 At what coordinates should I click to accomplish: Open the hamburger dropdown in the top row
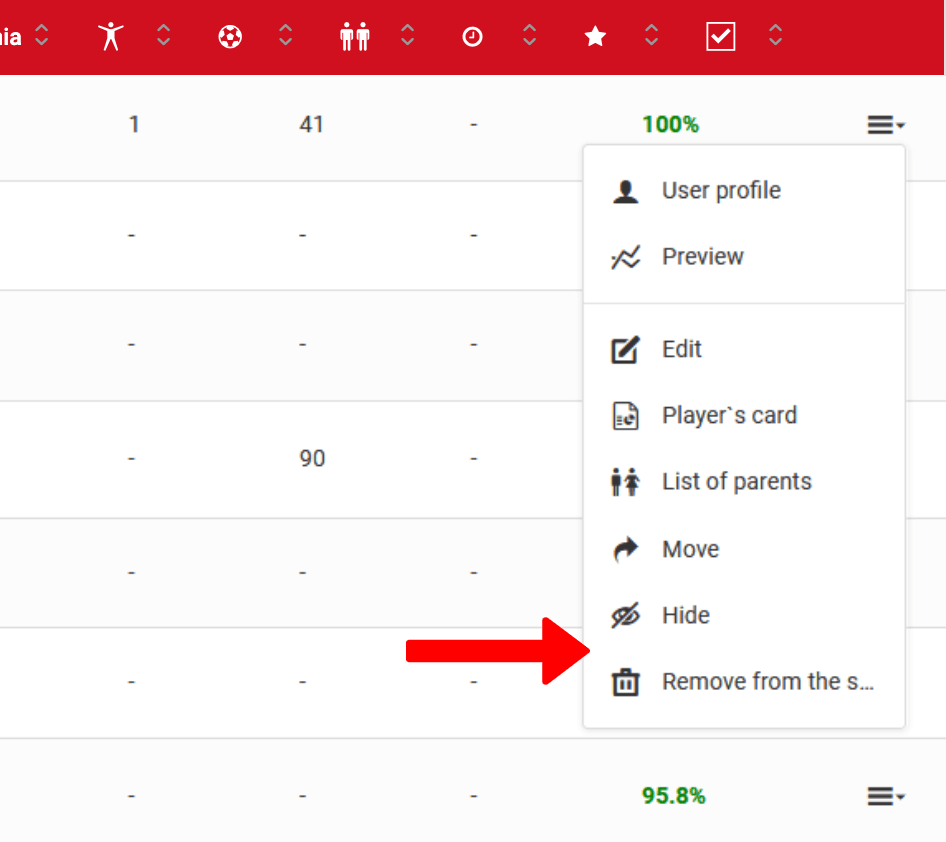(884, 124)
